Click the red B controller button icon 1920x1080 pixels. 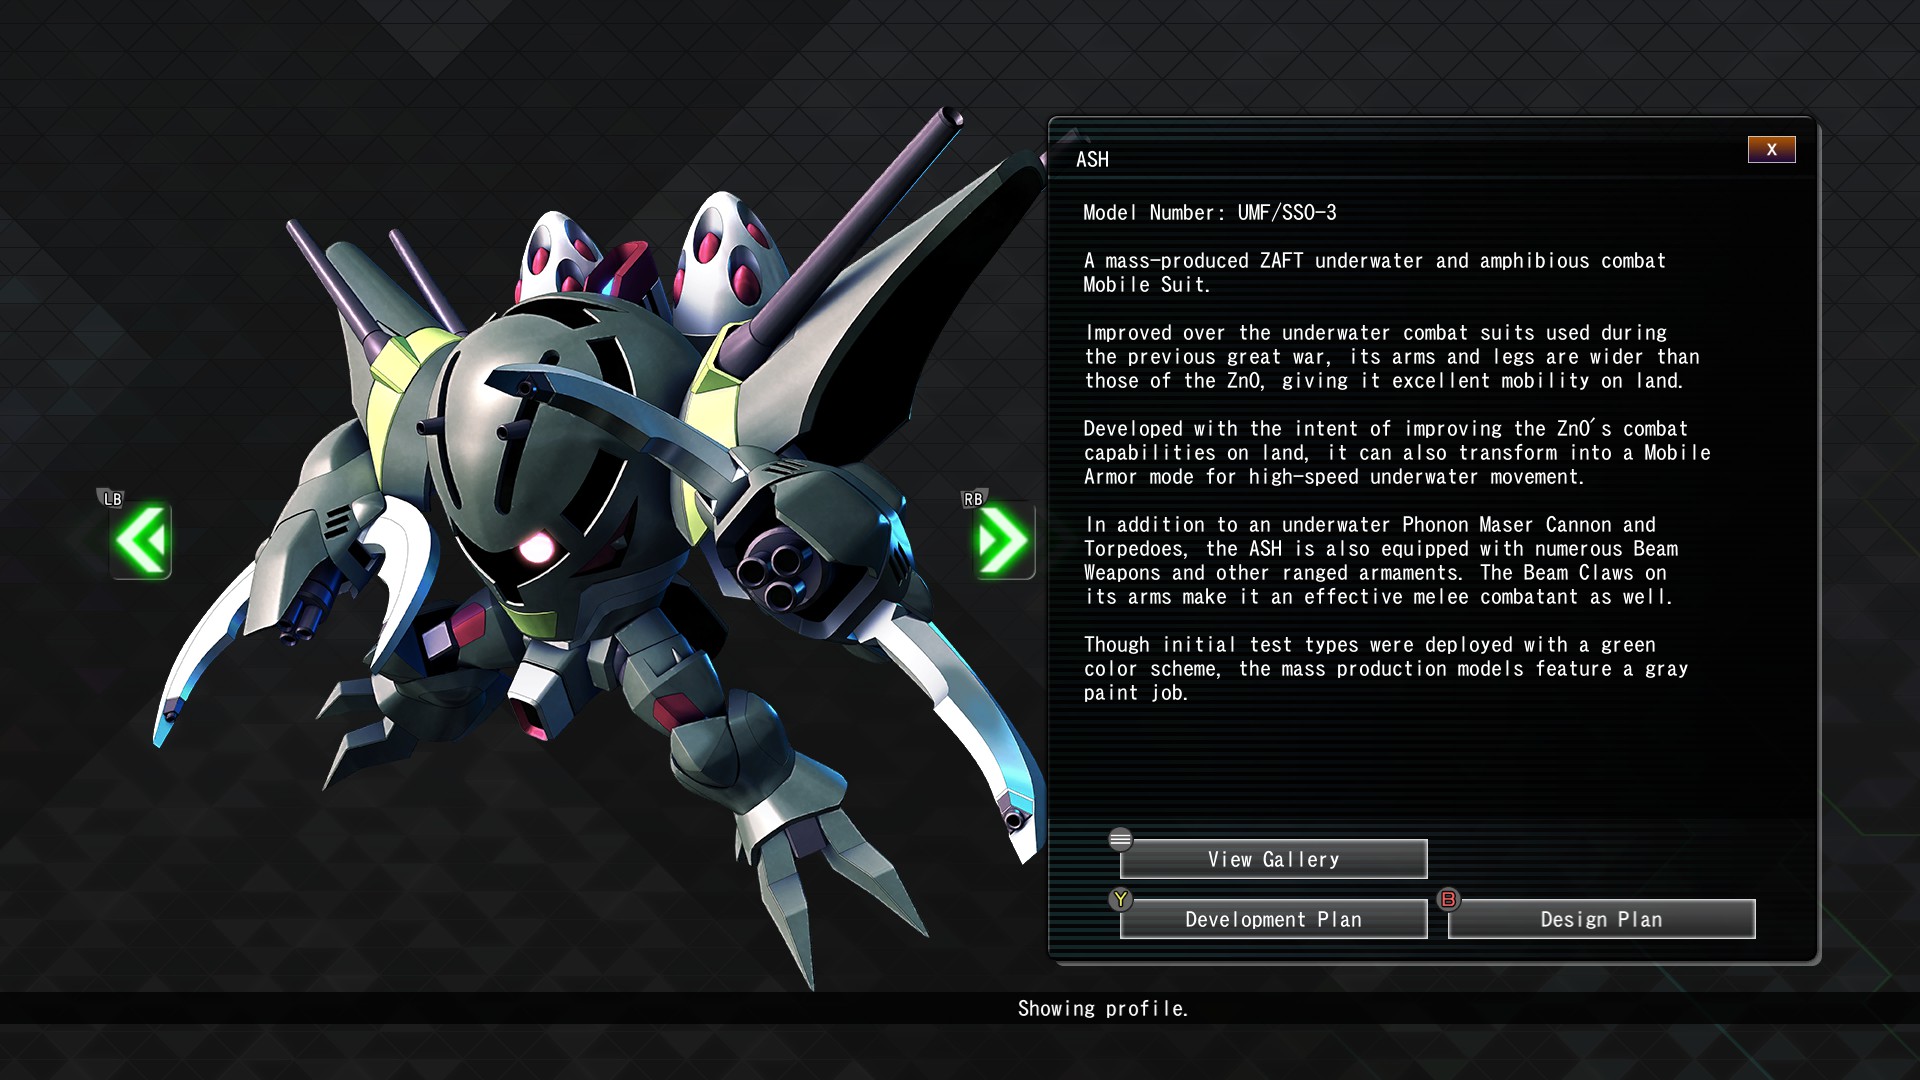[1448, 899]
